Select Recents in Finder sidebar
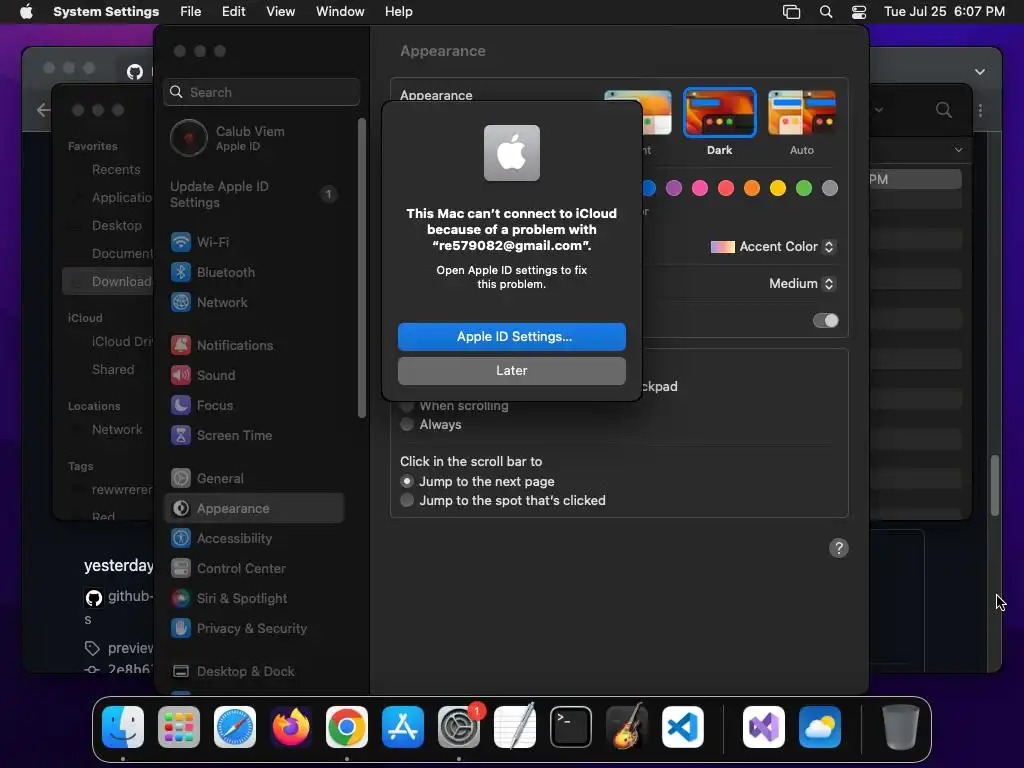1024x768 pixels. click(x=116, y=170)
